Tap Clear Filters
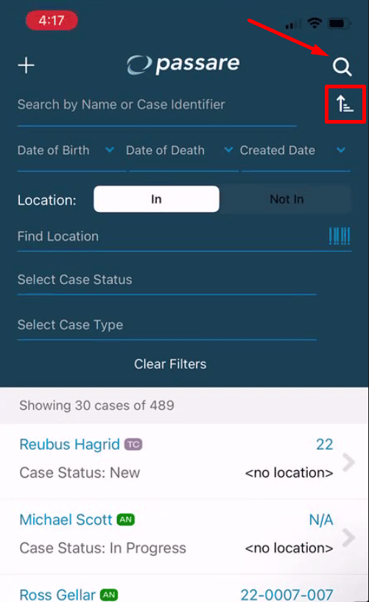Screen dimensions: 369x602 [170, 364]
